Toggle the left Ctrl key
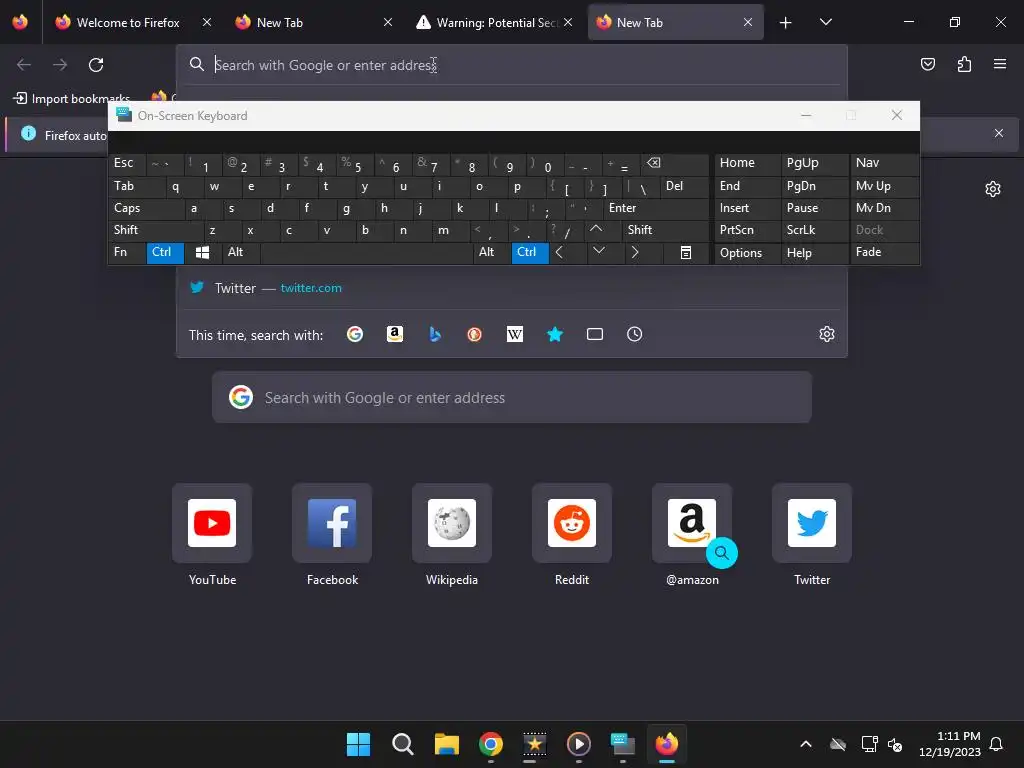Image resolution: width=1024 pixels, height=768 pixels. 165,253
